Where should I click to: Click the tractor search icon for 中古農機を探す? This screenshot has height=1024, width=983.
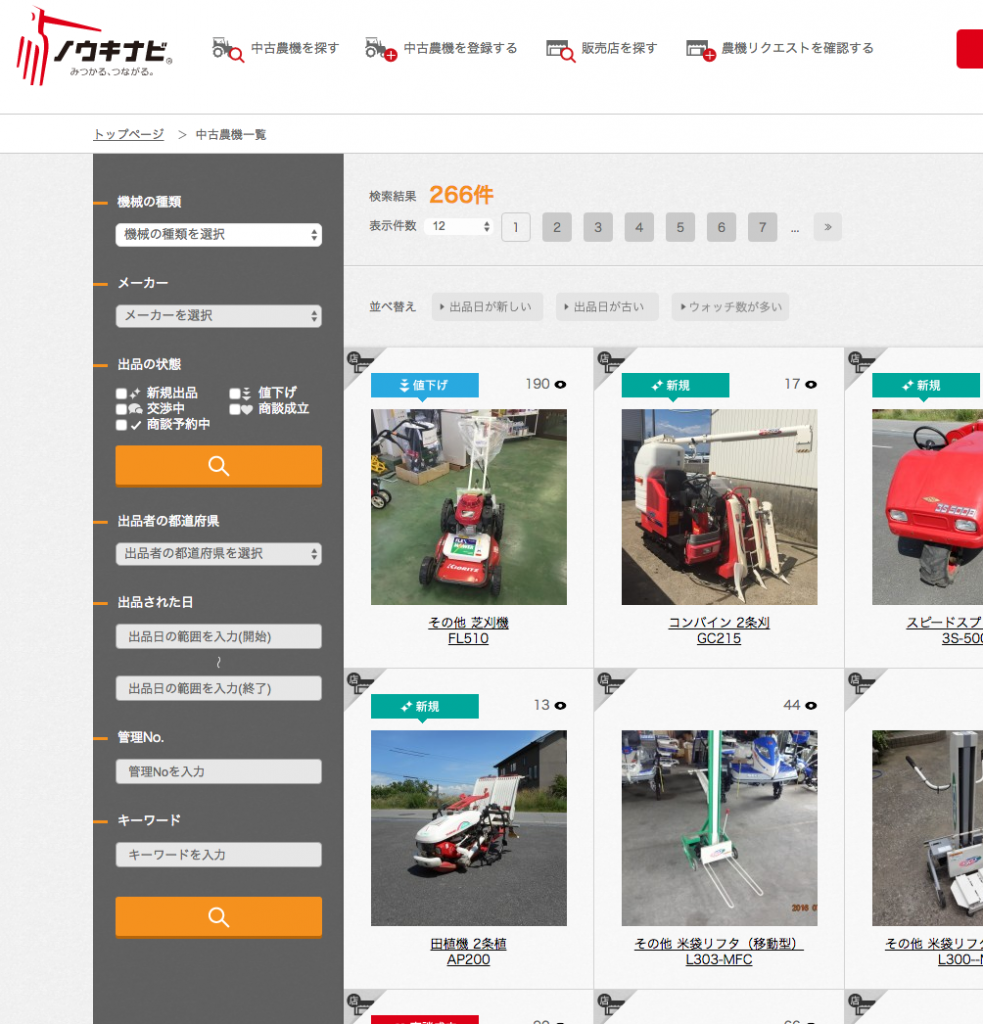point(227,48)
